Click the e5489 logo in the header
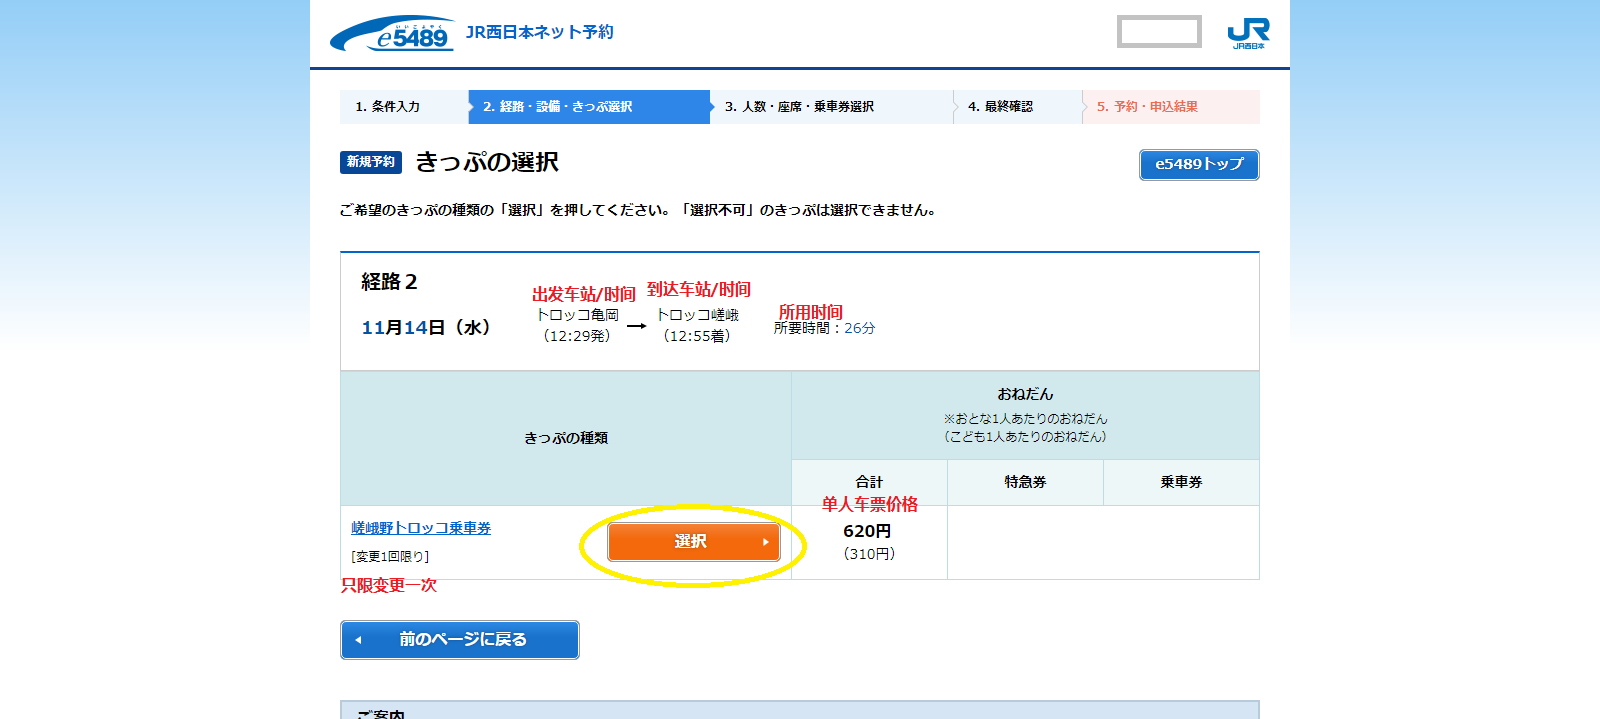The width and height of the screenshot is (1600, 719). coord(392,34)
